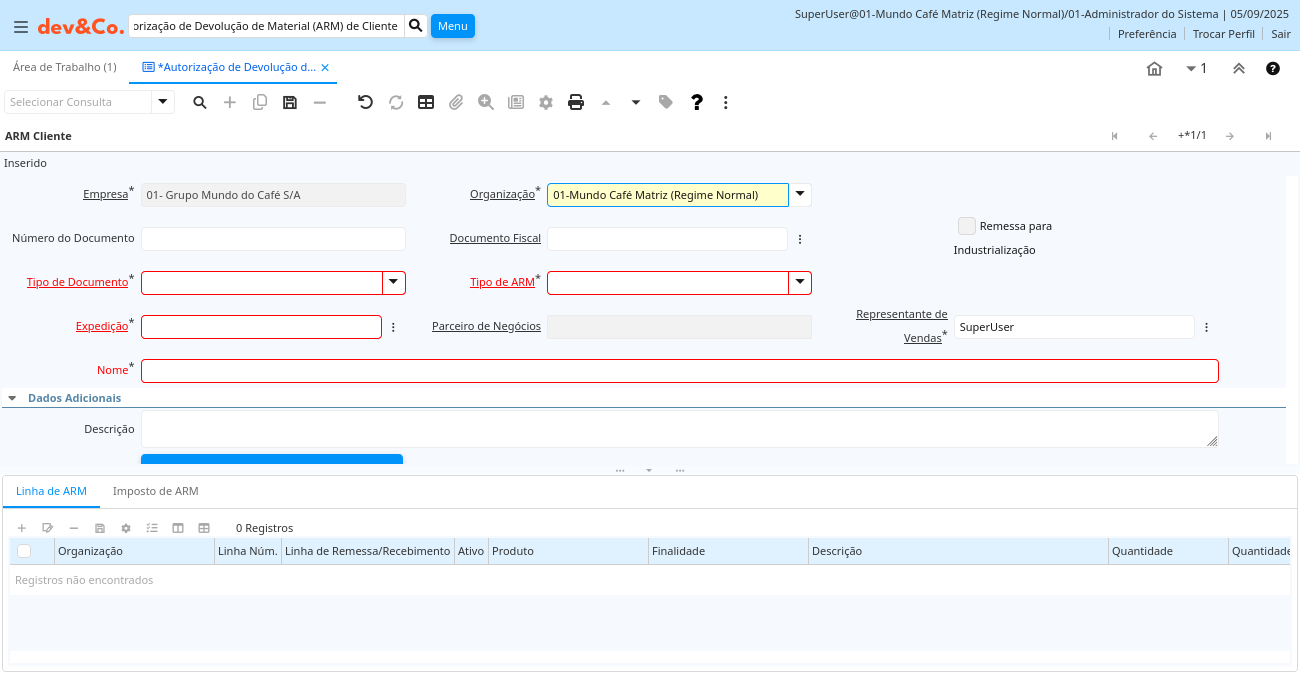Toggle grid view using the table icon
The image size is (1300, 674).
pyautogui.click(x=426, y=102)
